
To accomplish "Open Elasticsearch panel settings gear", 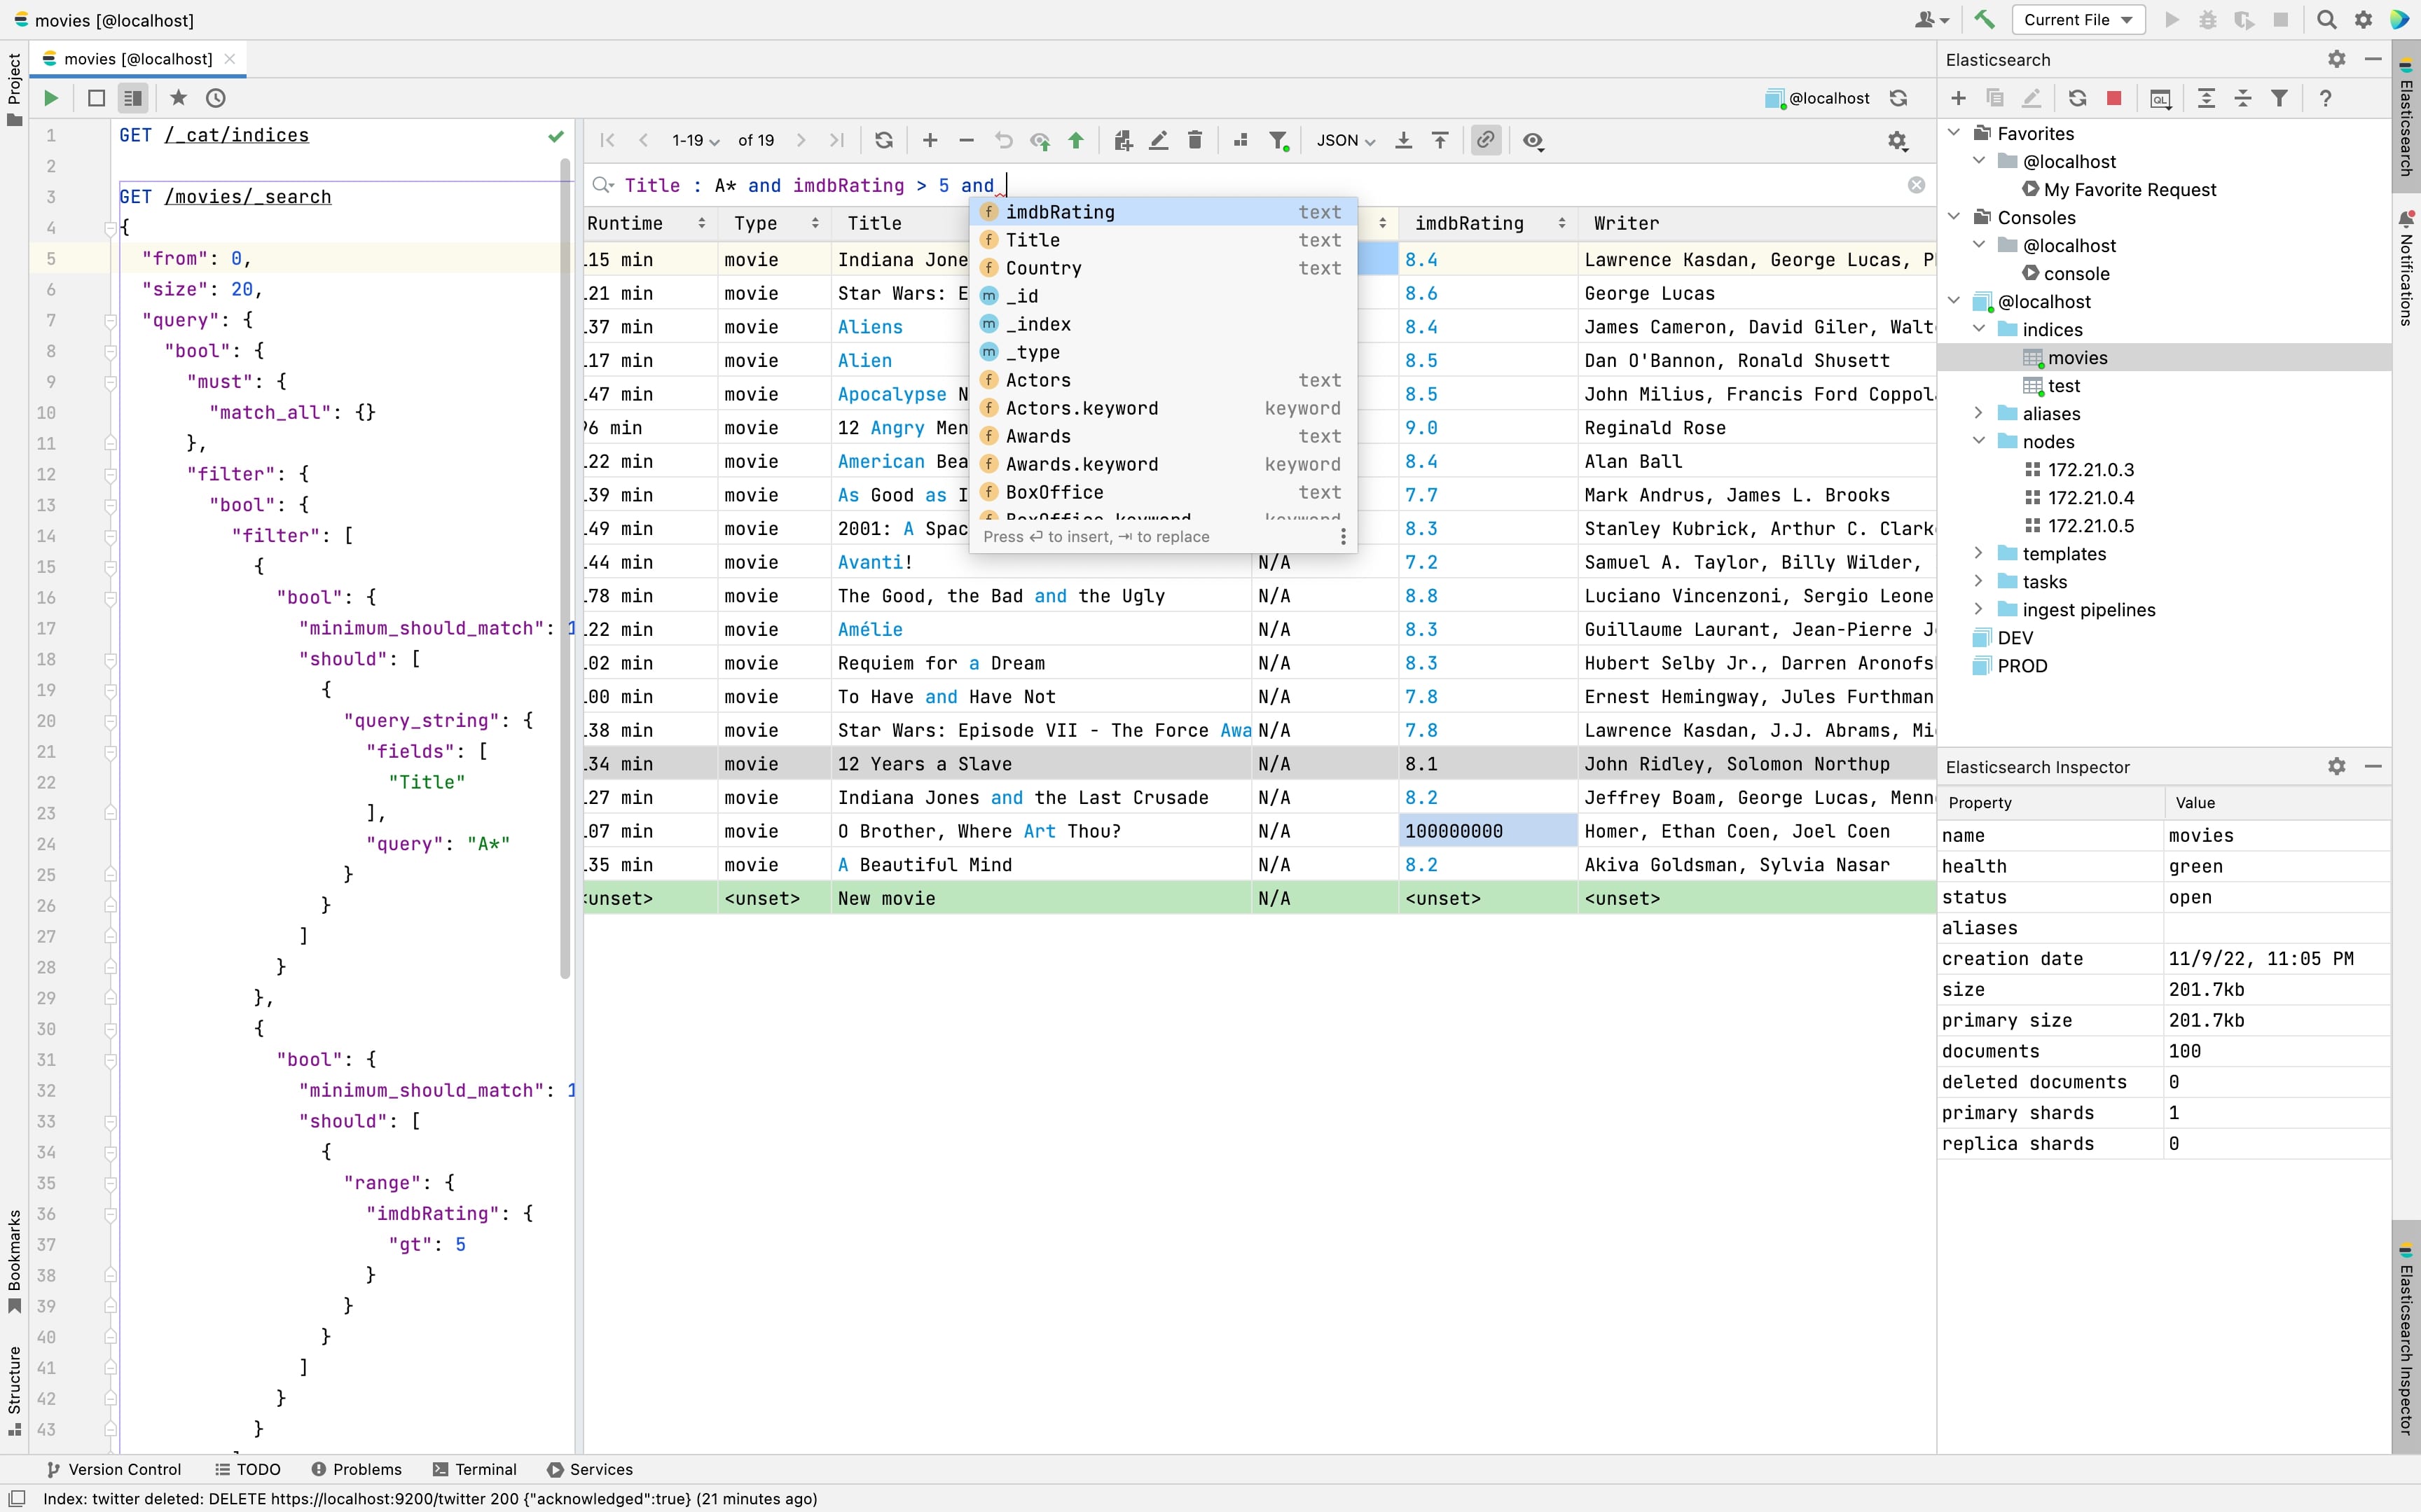I will coord(2337,59).
